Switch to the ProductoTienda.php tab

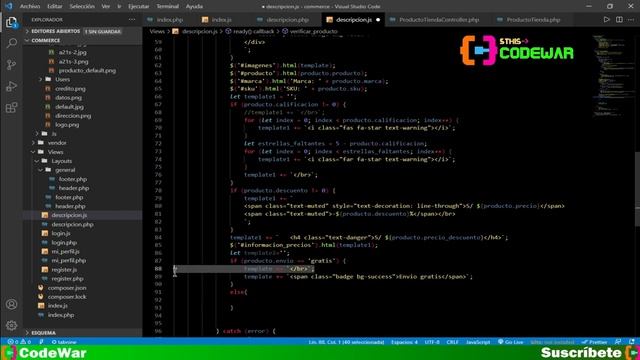[x=533, y=20]
